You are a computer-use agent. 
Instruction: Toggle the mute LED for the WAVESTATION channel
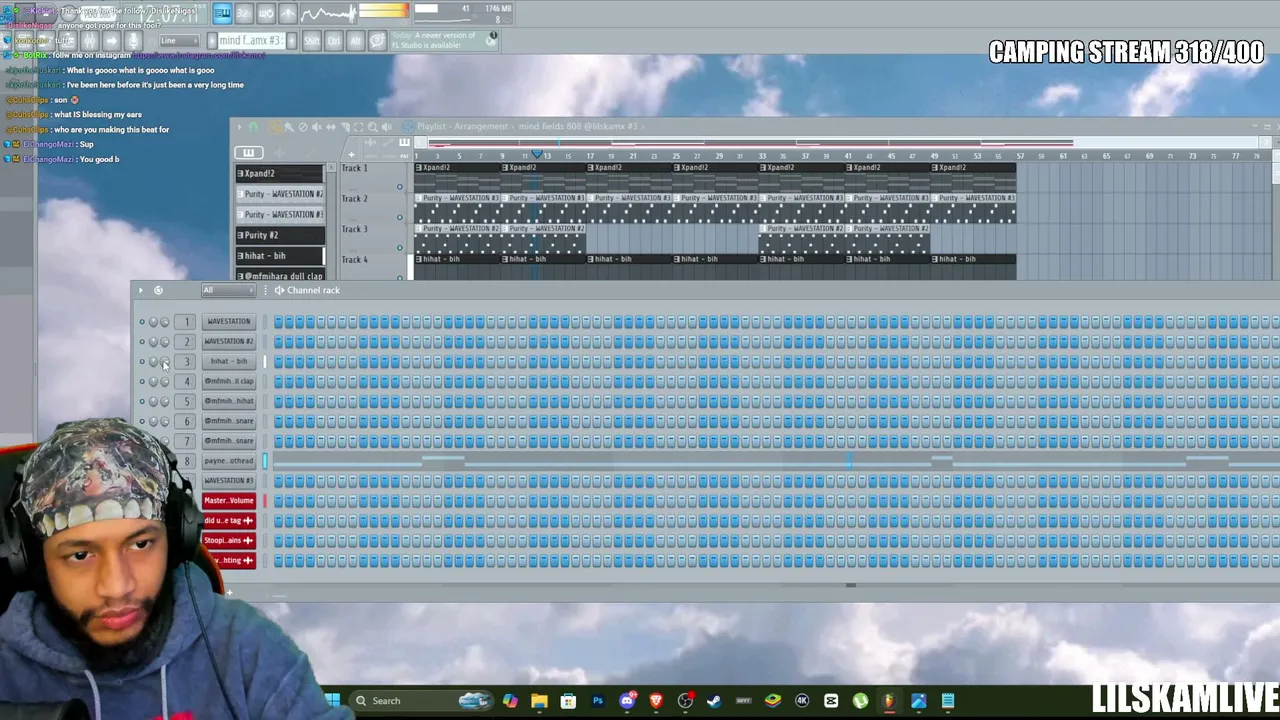click(142, 322)
